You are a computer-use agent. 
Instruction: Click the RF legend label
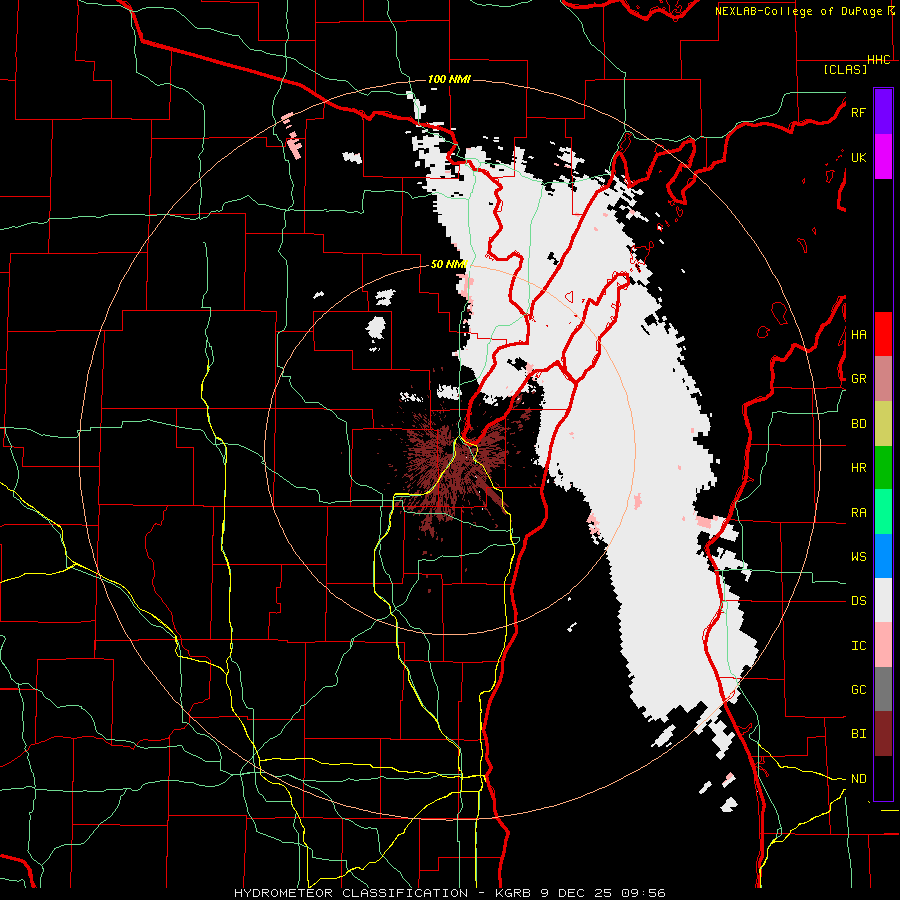point(858,113)
